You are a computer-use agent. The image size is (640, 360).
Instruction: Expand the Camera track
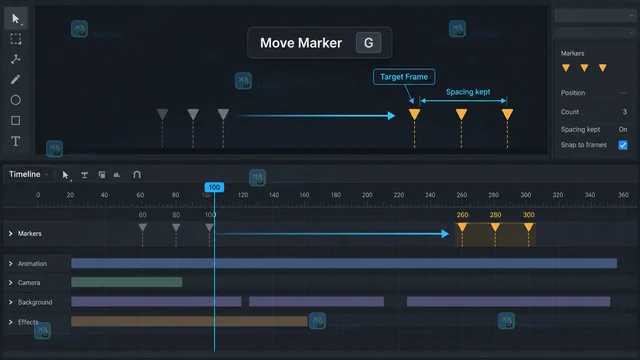pos(11,282)
